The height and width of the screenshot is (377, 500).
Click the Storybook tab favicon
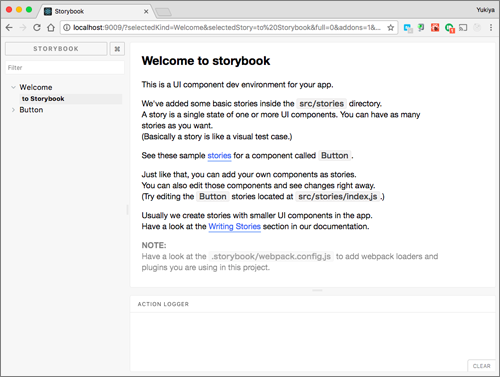48,11
